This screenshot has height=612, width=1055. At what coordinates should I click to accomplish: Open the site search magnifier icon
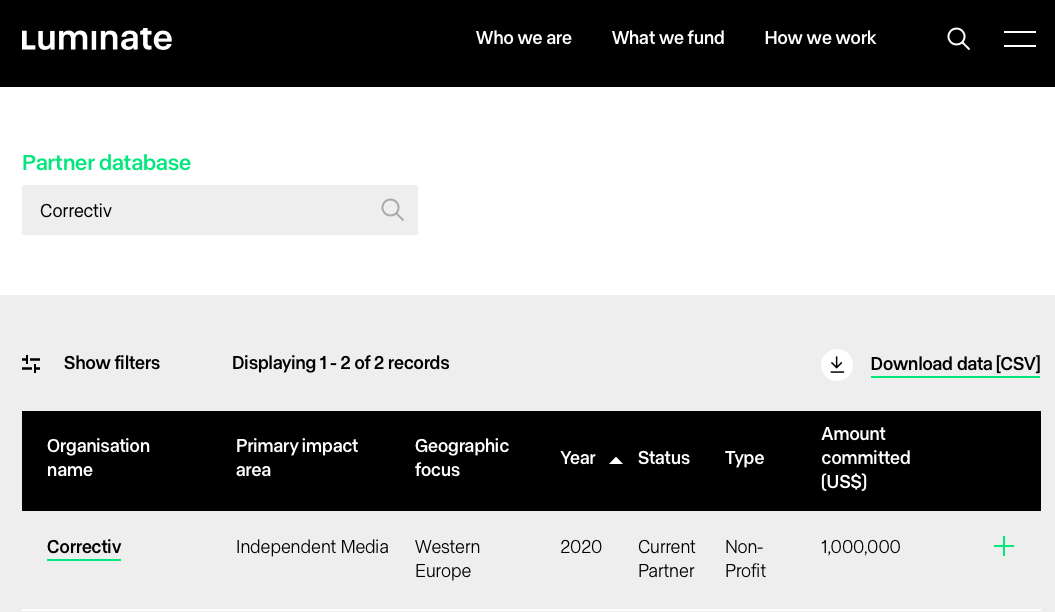tap(958, 39)
